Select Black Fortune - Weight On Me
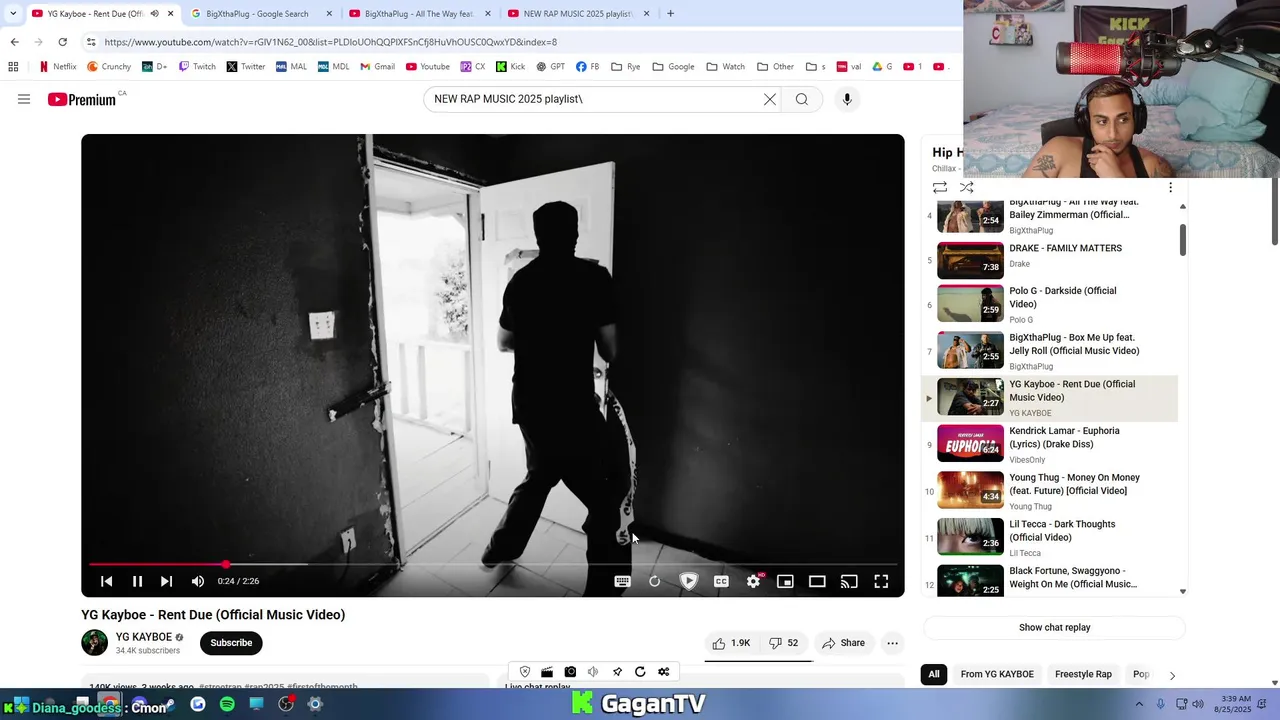The image size is (1280, 720). coord(1049,580)
